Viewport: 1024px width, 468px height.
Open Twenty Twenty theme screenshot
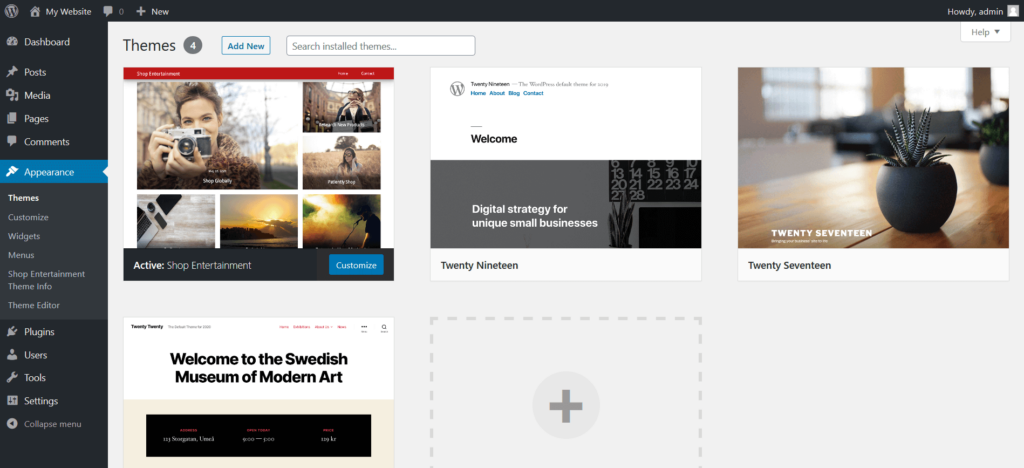pyautogui.click(x=259, y=393)
